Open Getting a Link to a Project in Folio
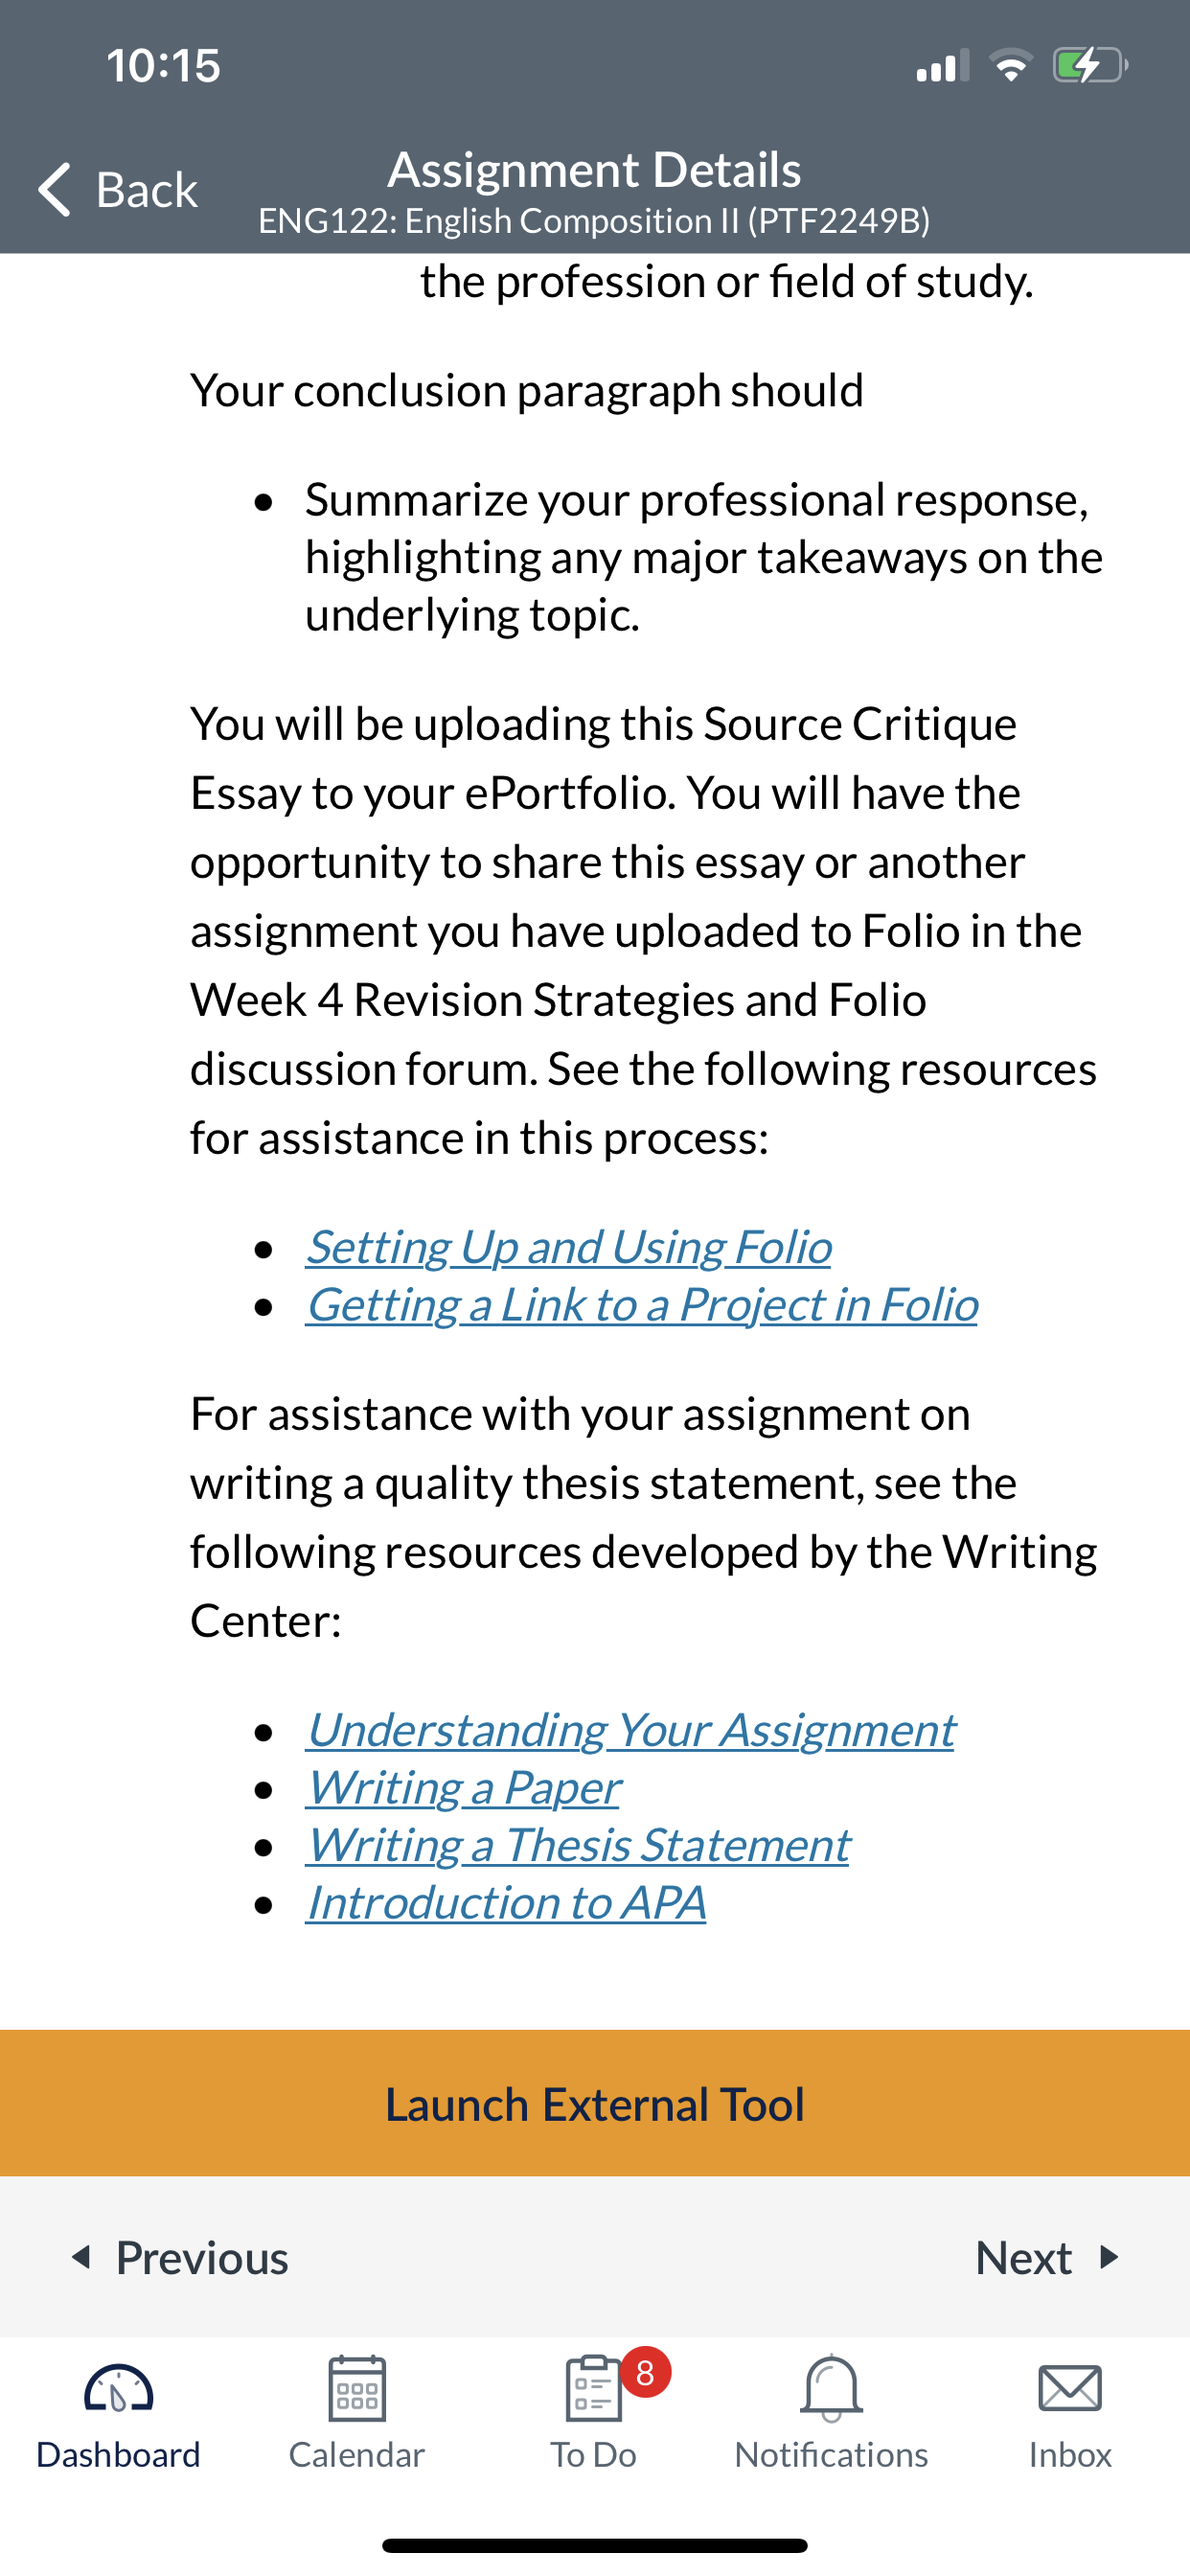The height and width of the screenshot is (2576, 1190). pos(642,1305)
